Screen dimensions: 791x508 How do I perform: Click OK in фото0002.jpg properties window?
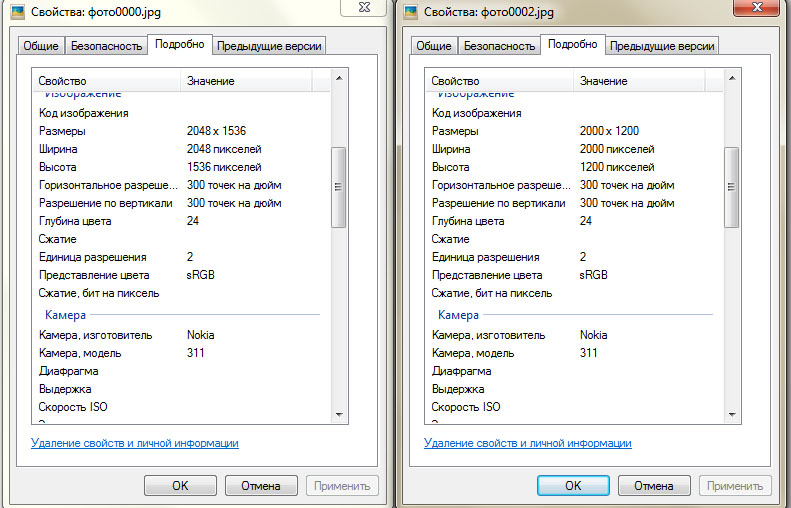tap(573, 485)
